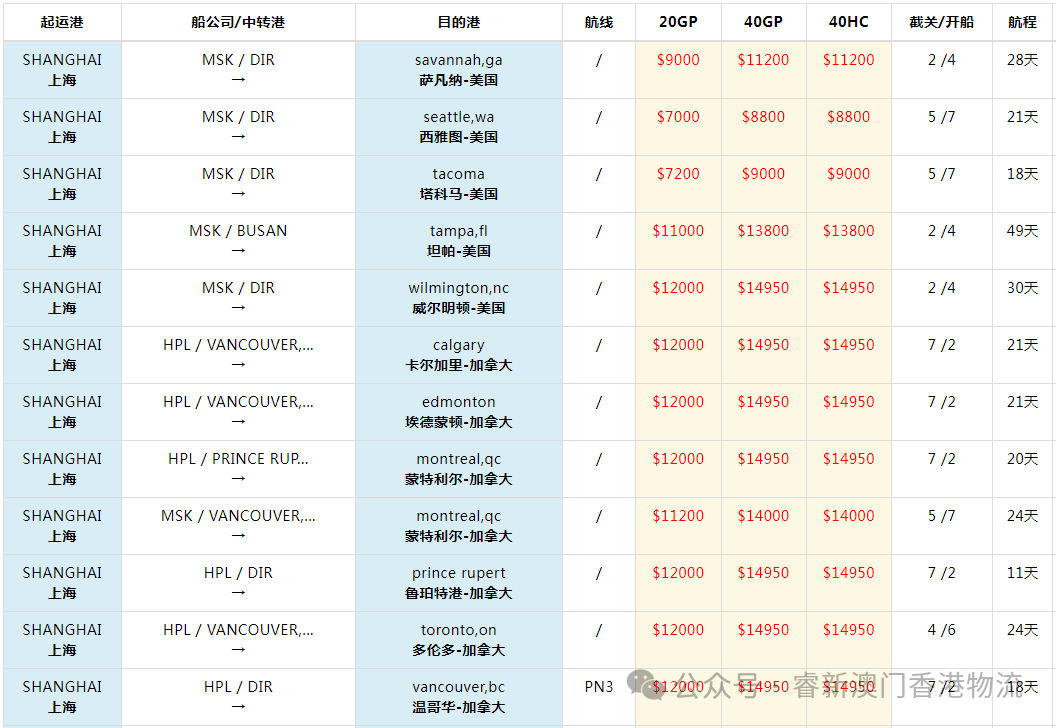Viewport: 1056px width, 728px height.
Task: Click MSK / VANCOUVER,... carrier cell
Action: (238, 526)
